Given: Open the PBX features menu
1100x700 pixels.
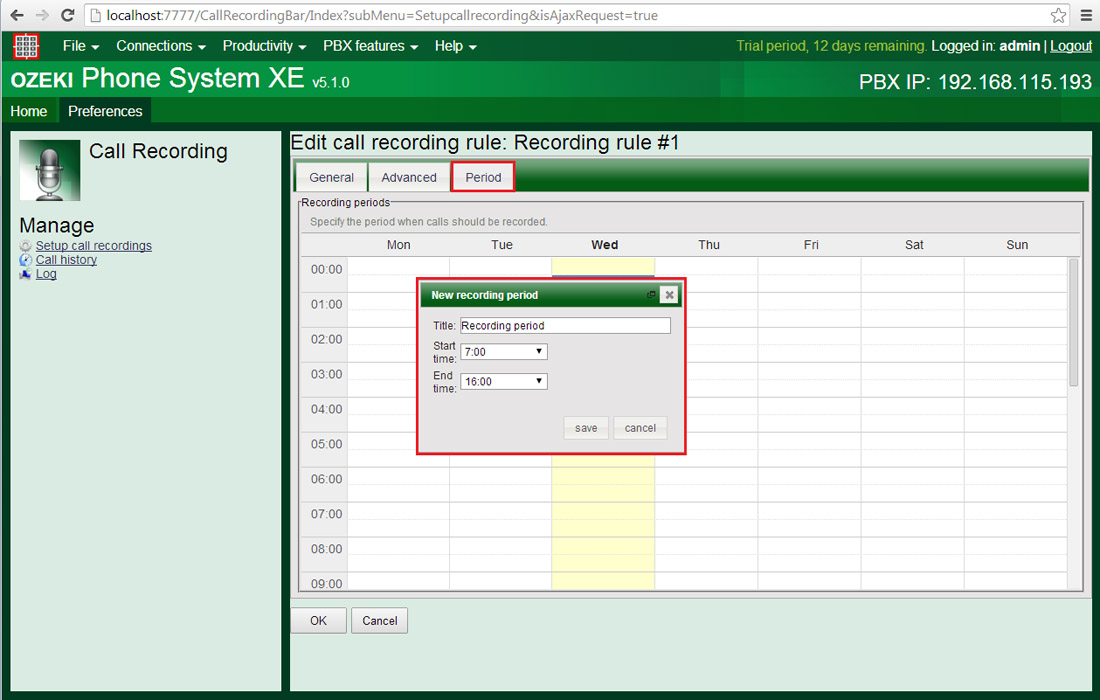Looking at the screenshot, I should tap(370, 46).
